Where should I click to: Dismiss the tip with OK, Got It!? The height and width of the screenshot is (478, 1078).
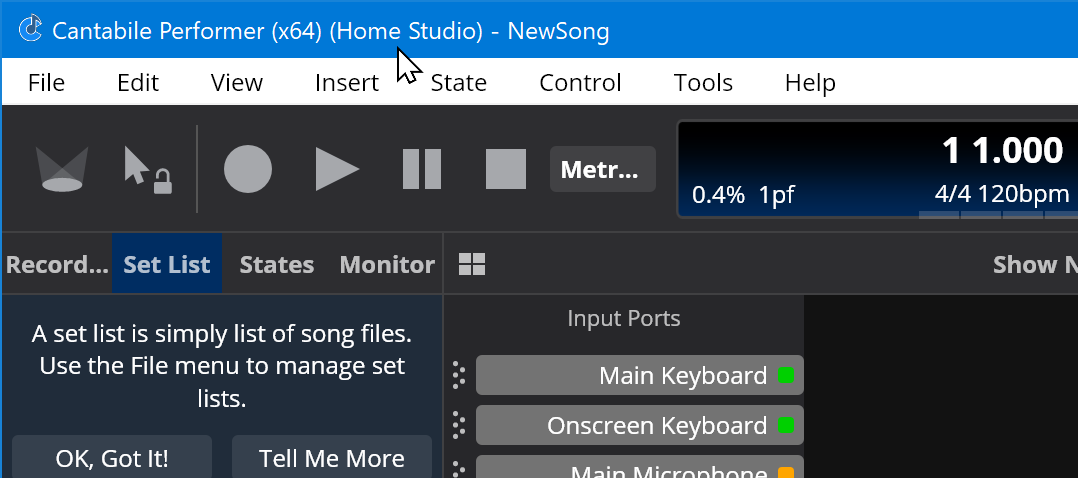pyautogui.click(x=111, y=457)
